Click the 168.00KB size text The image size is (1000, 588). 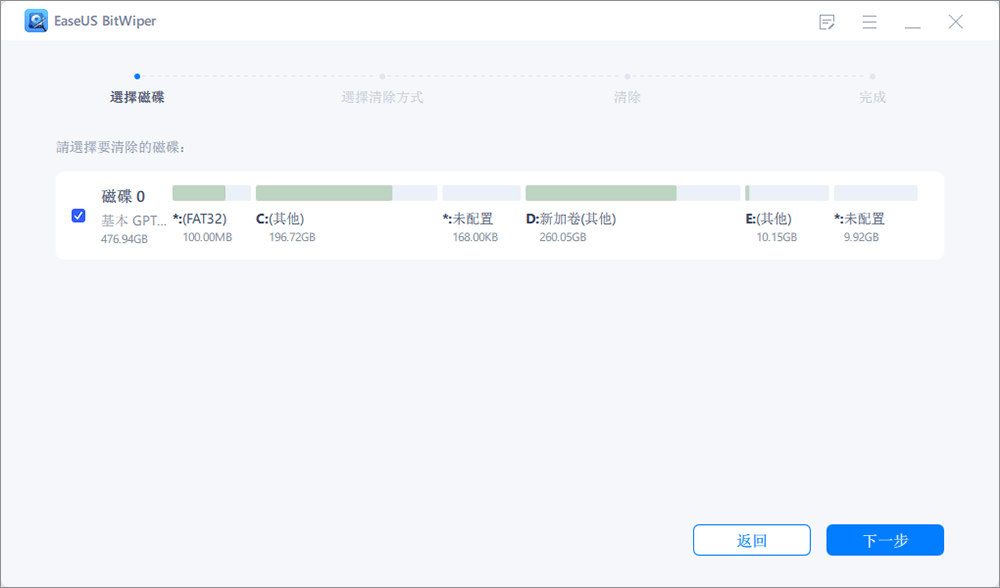coord(475,237)
